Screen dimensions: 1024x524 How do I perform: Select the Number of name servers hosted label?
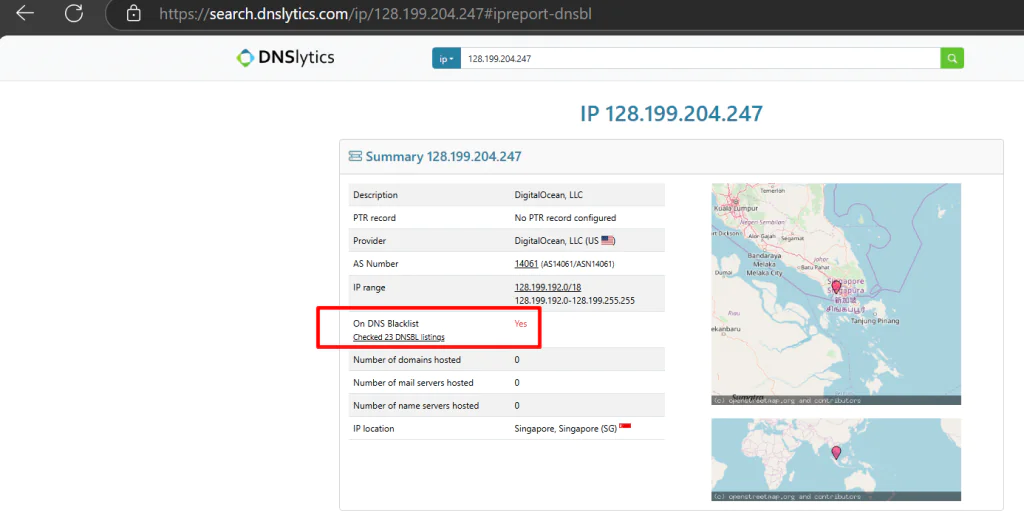coord(416,406)
